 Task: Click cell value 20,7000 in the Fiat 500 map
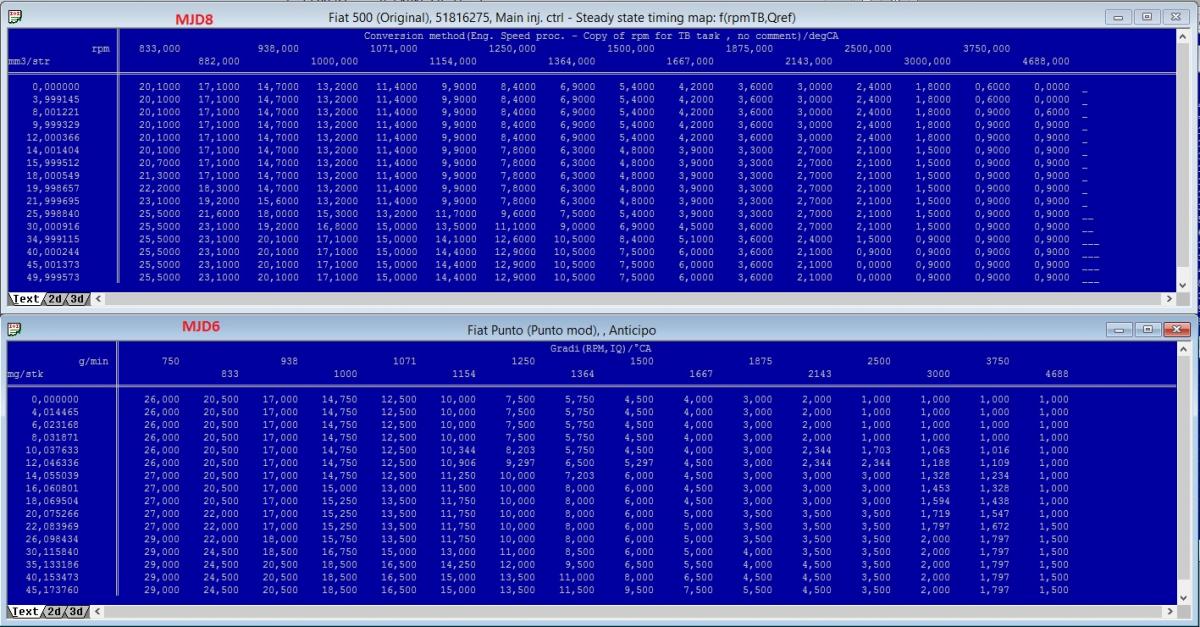[x=160, y=163]
